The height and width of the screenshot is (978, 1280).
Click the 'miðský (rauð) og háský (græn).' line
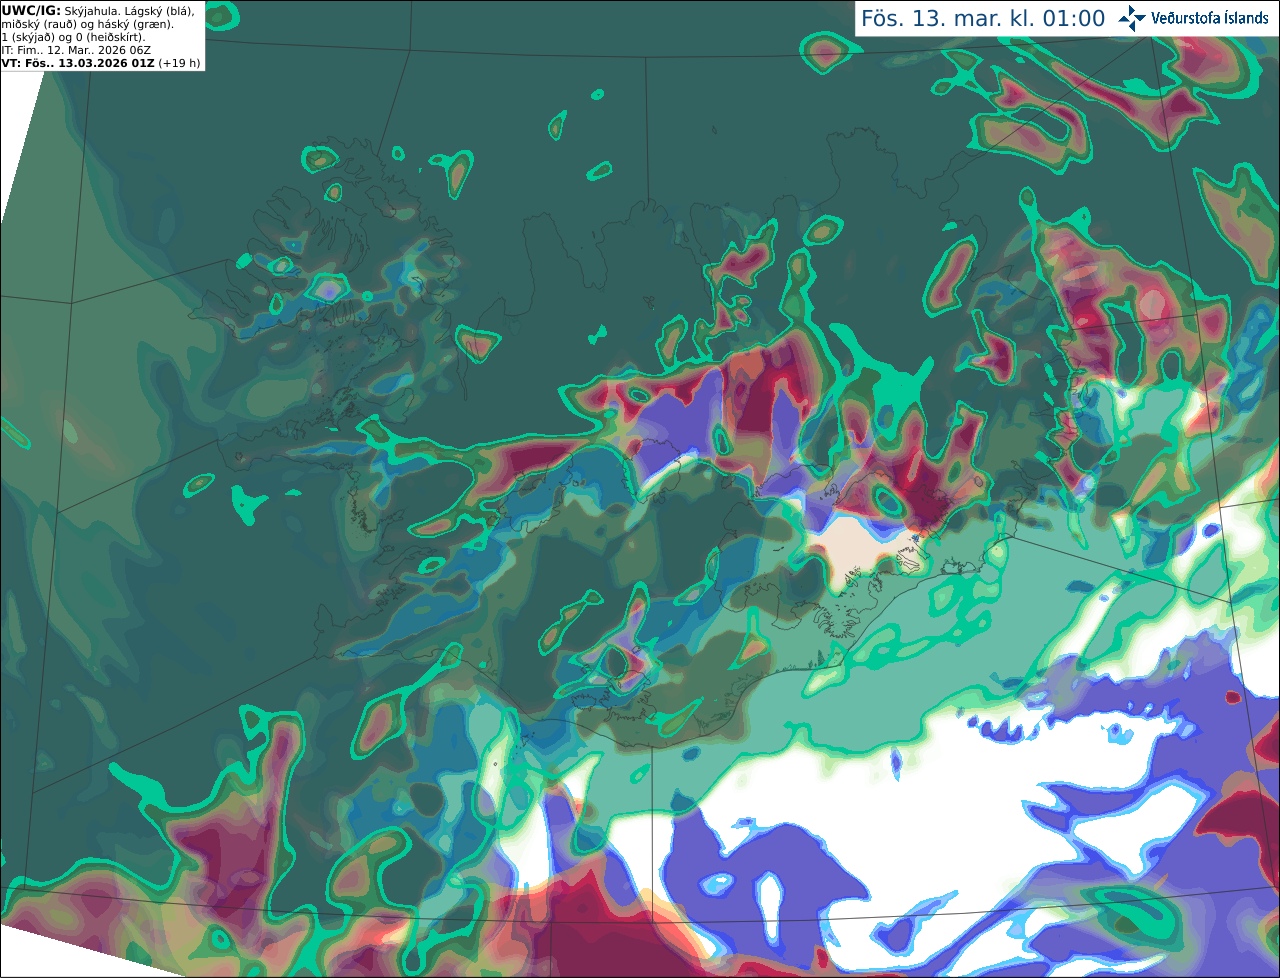[87, 24]
